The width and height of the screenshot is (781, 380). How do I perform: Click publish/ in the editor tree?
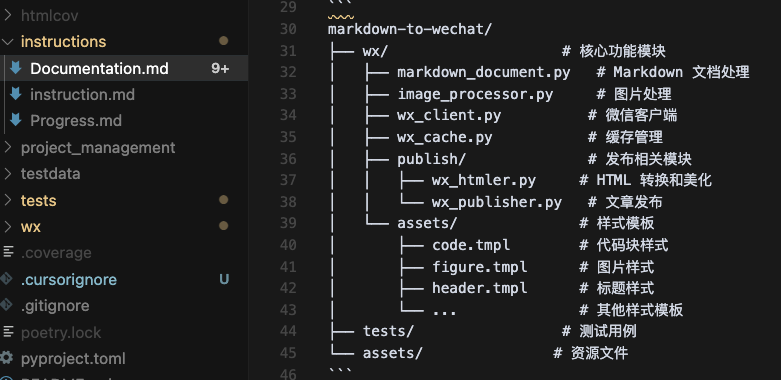coord(431,159)
